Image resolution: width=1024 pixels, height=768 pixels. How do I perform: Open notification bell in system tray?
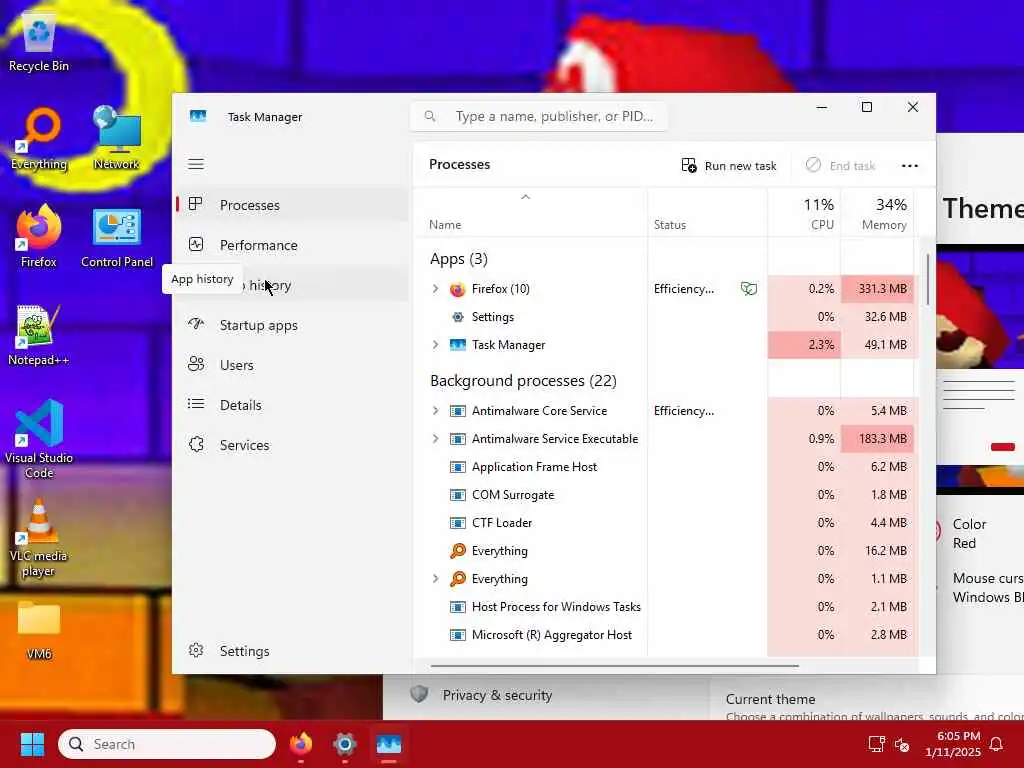pyautogui.click(x=997, y=744)
